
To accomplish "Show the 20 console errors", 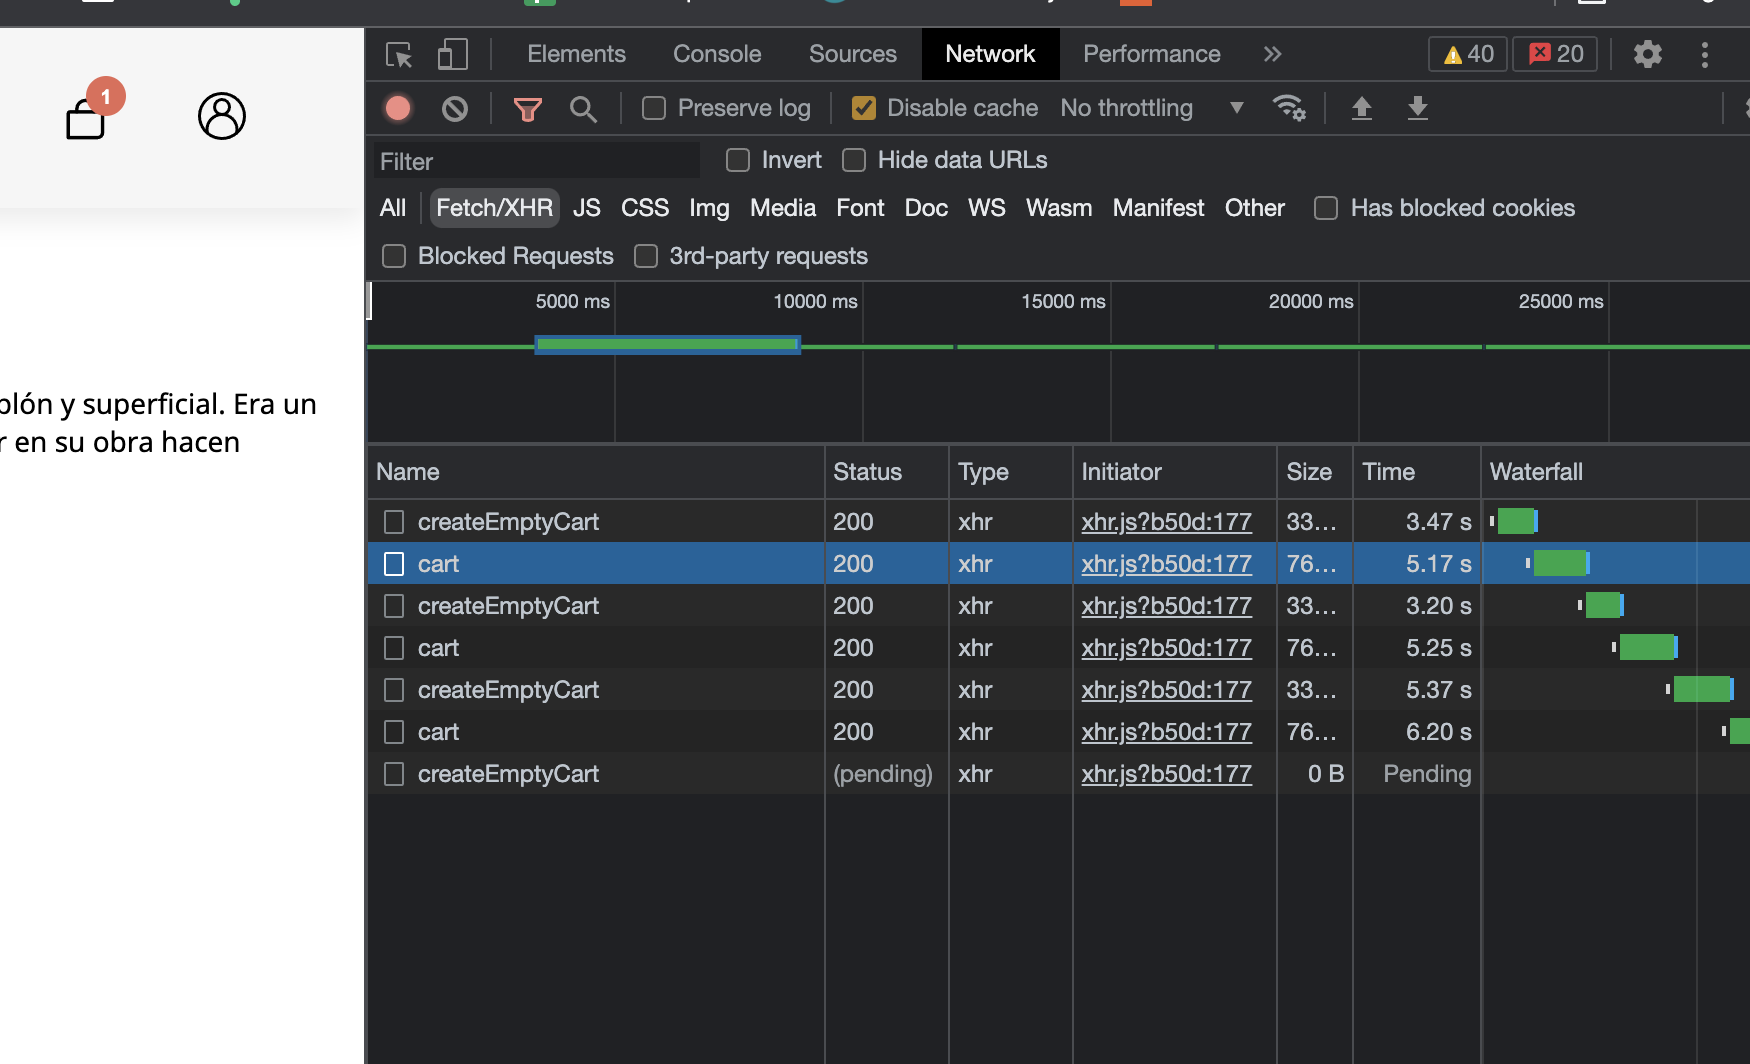I will pos(1554,54).
